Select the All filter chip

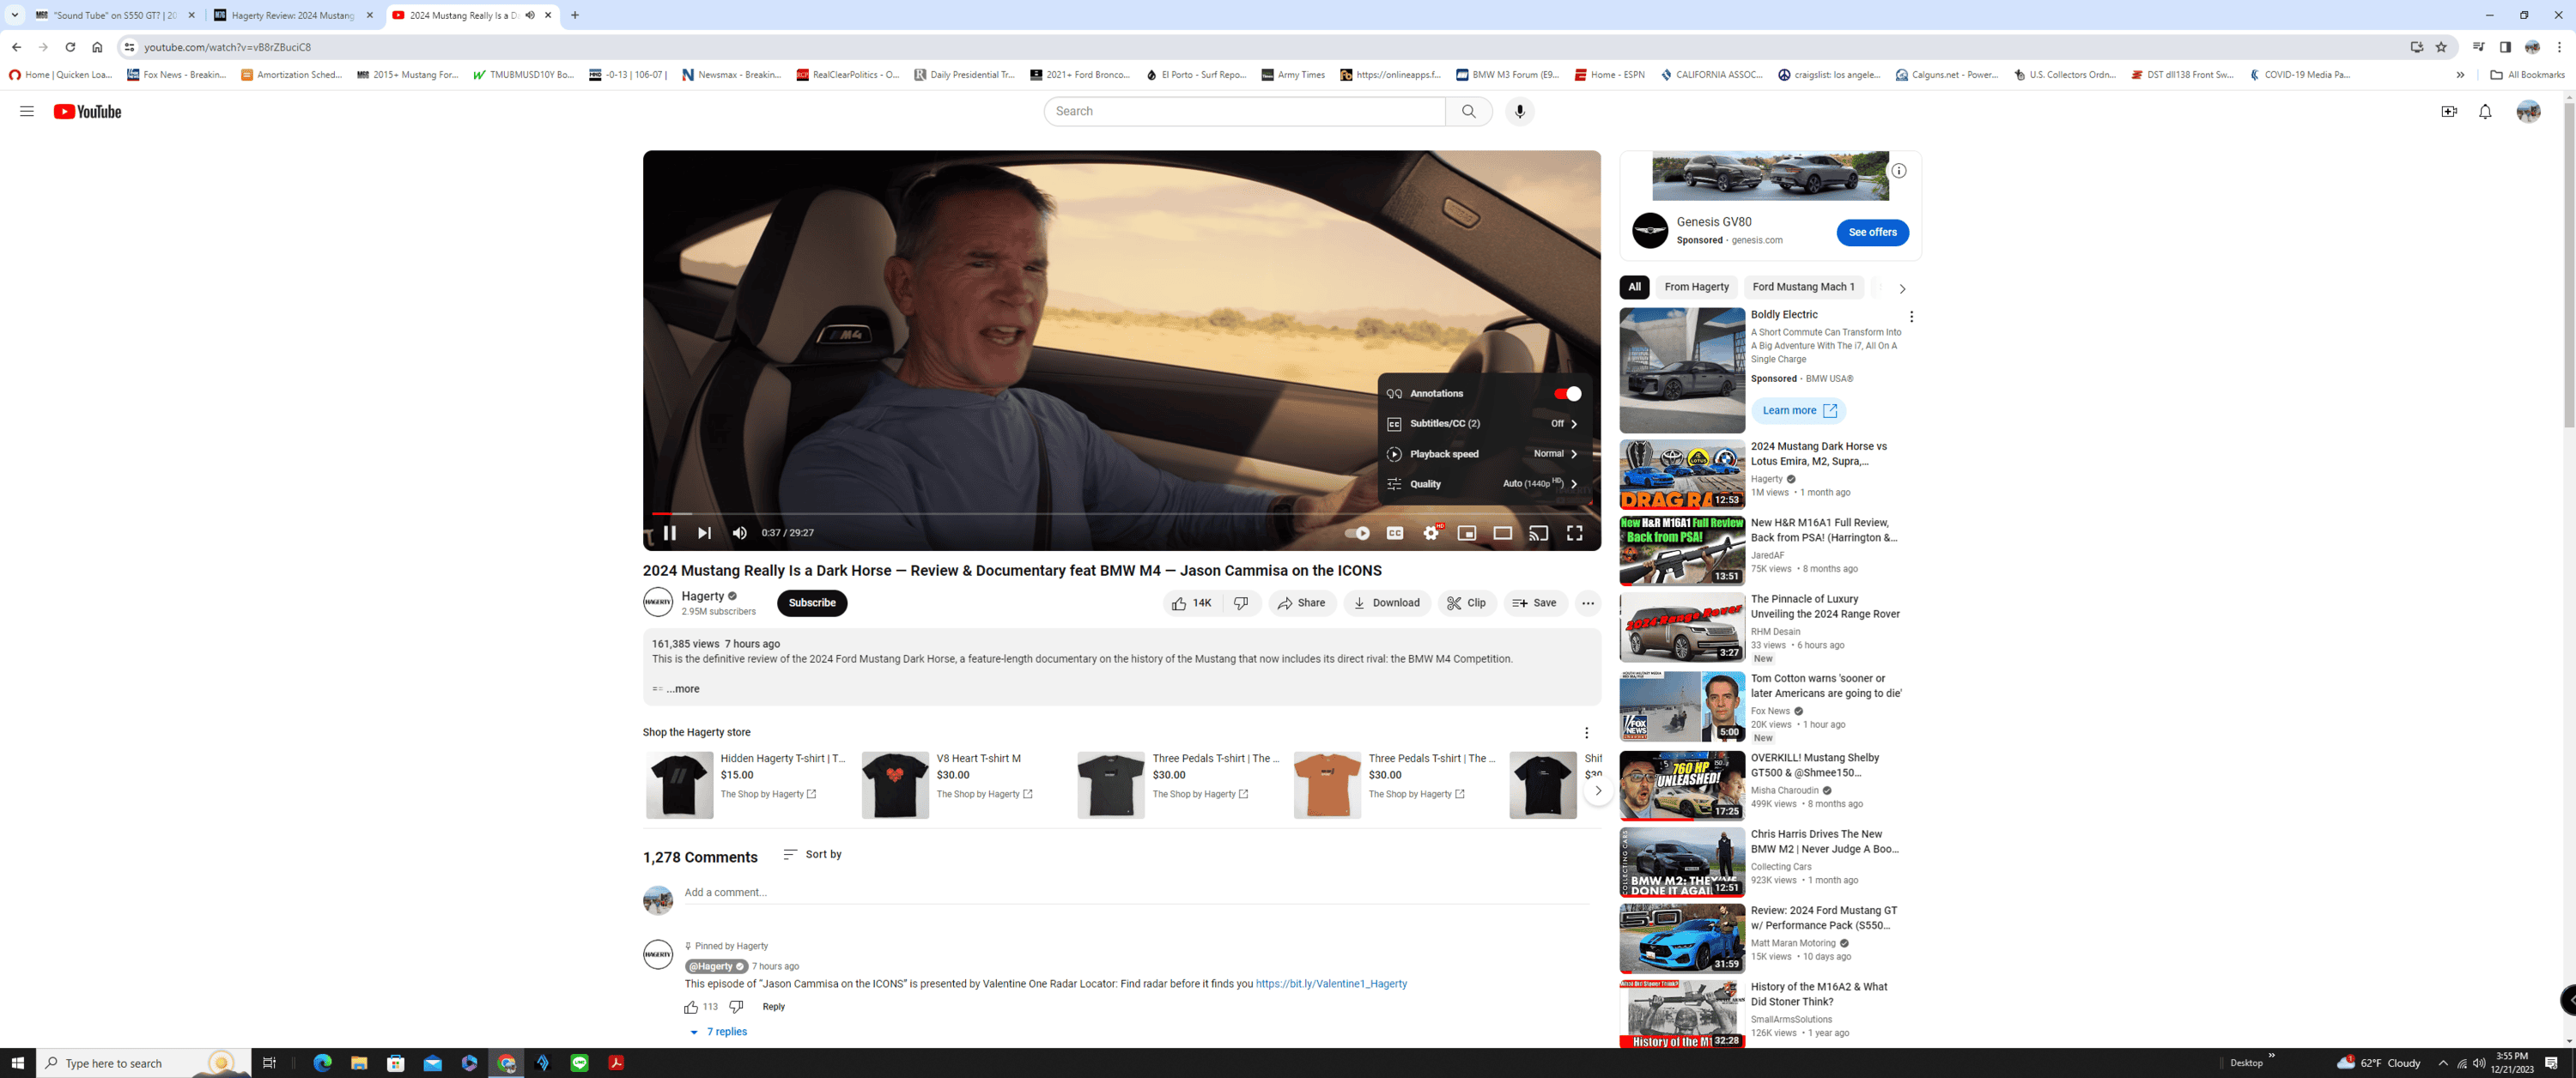[x=1634, y=287]
